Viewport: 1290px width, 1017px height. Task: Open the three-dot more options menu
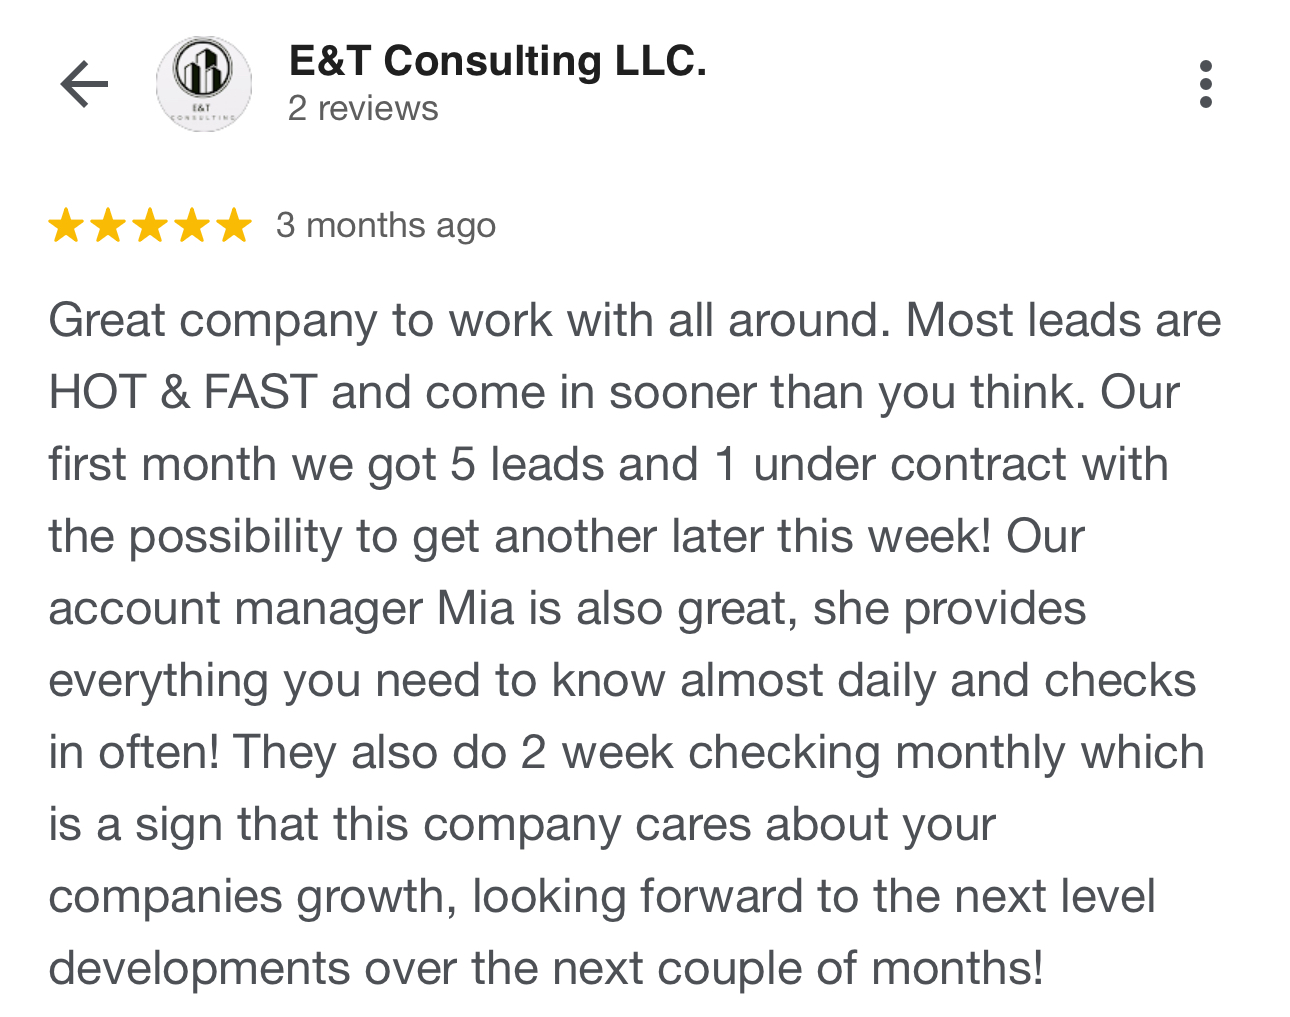click(x=1206, y=84)
